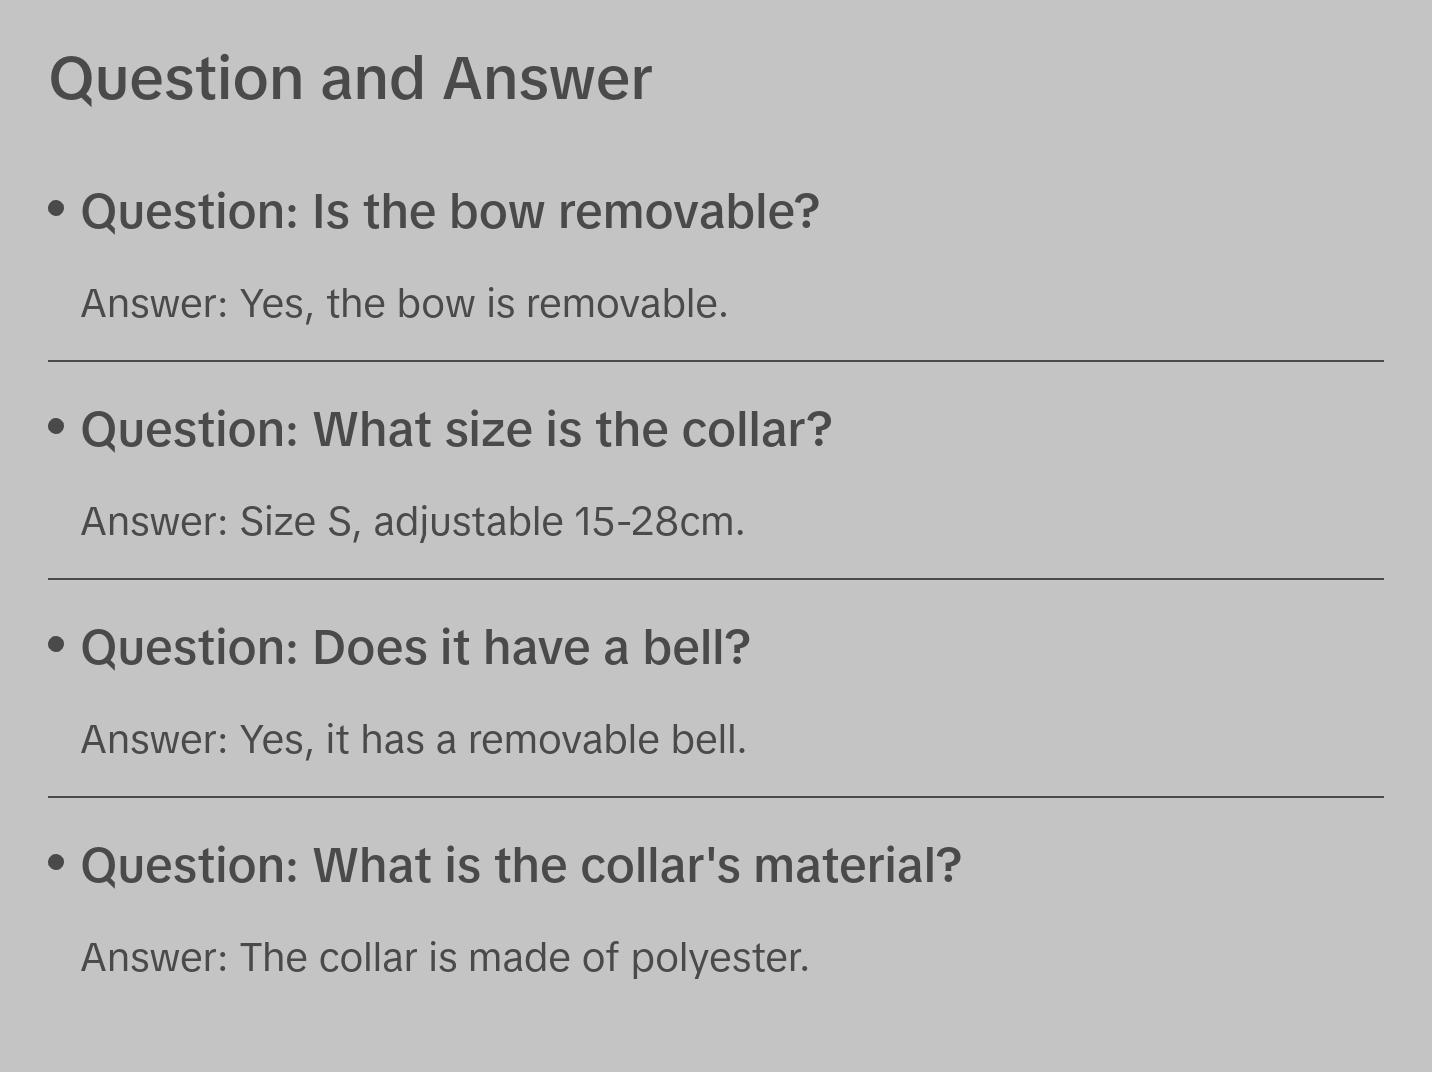Select the "Is the bow removable?" question
The height and width of the screenshot is (1072, 1432).
[450, 212]
